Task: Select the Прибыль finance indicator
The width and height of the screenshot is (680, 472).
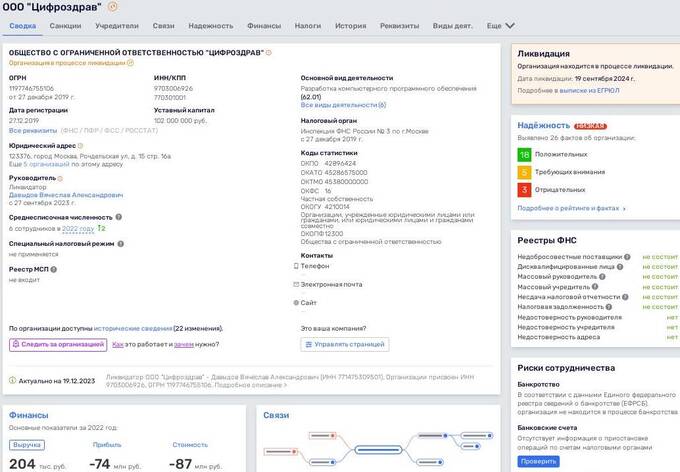Action: tap(107, 445)
